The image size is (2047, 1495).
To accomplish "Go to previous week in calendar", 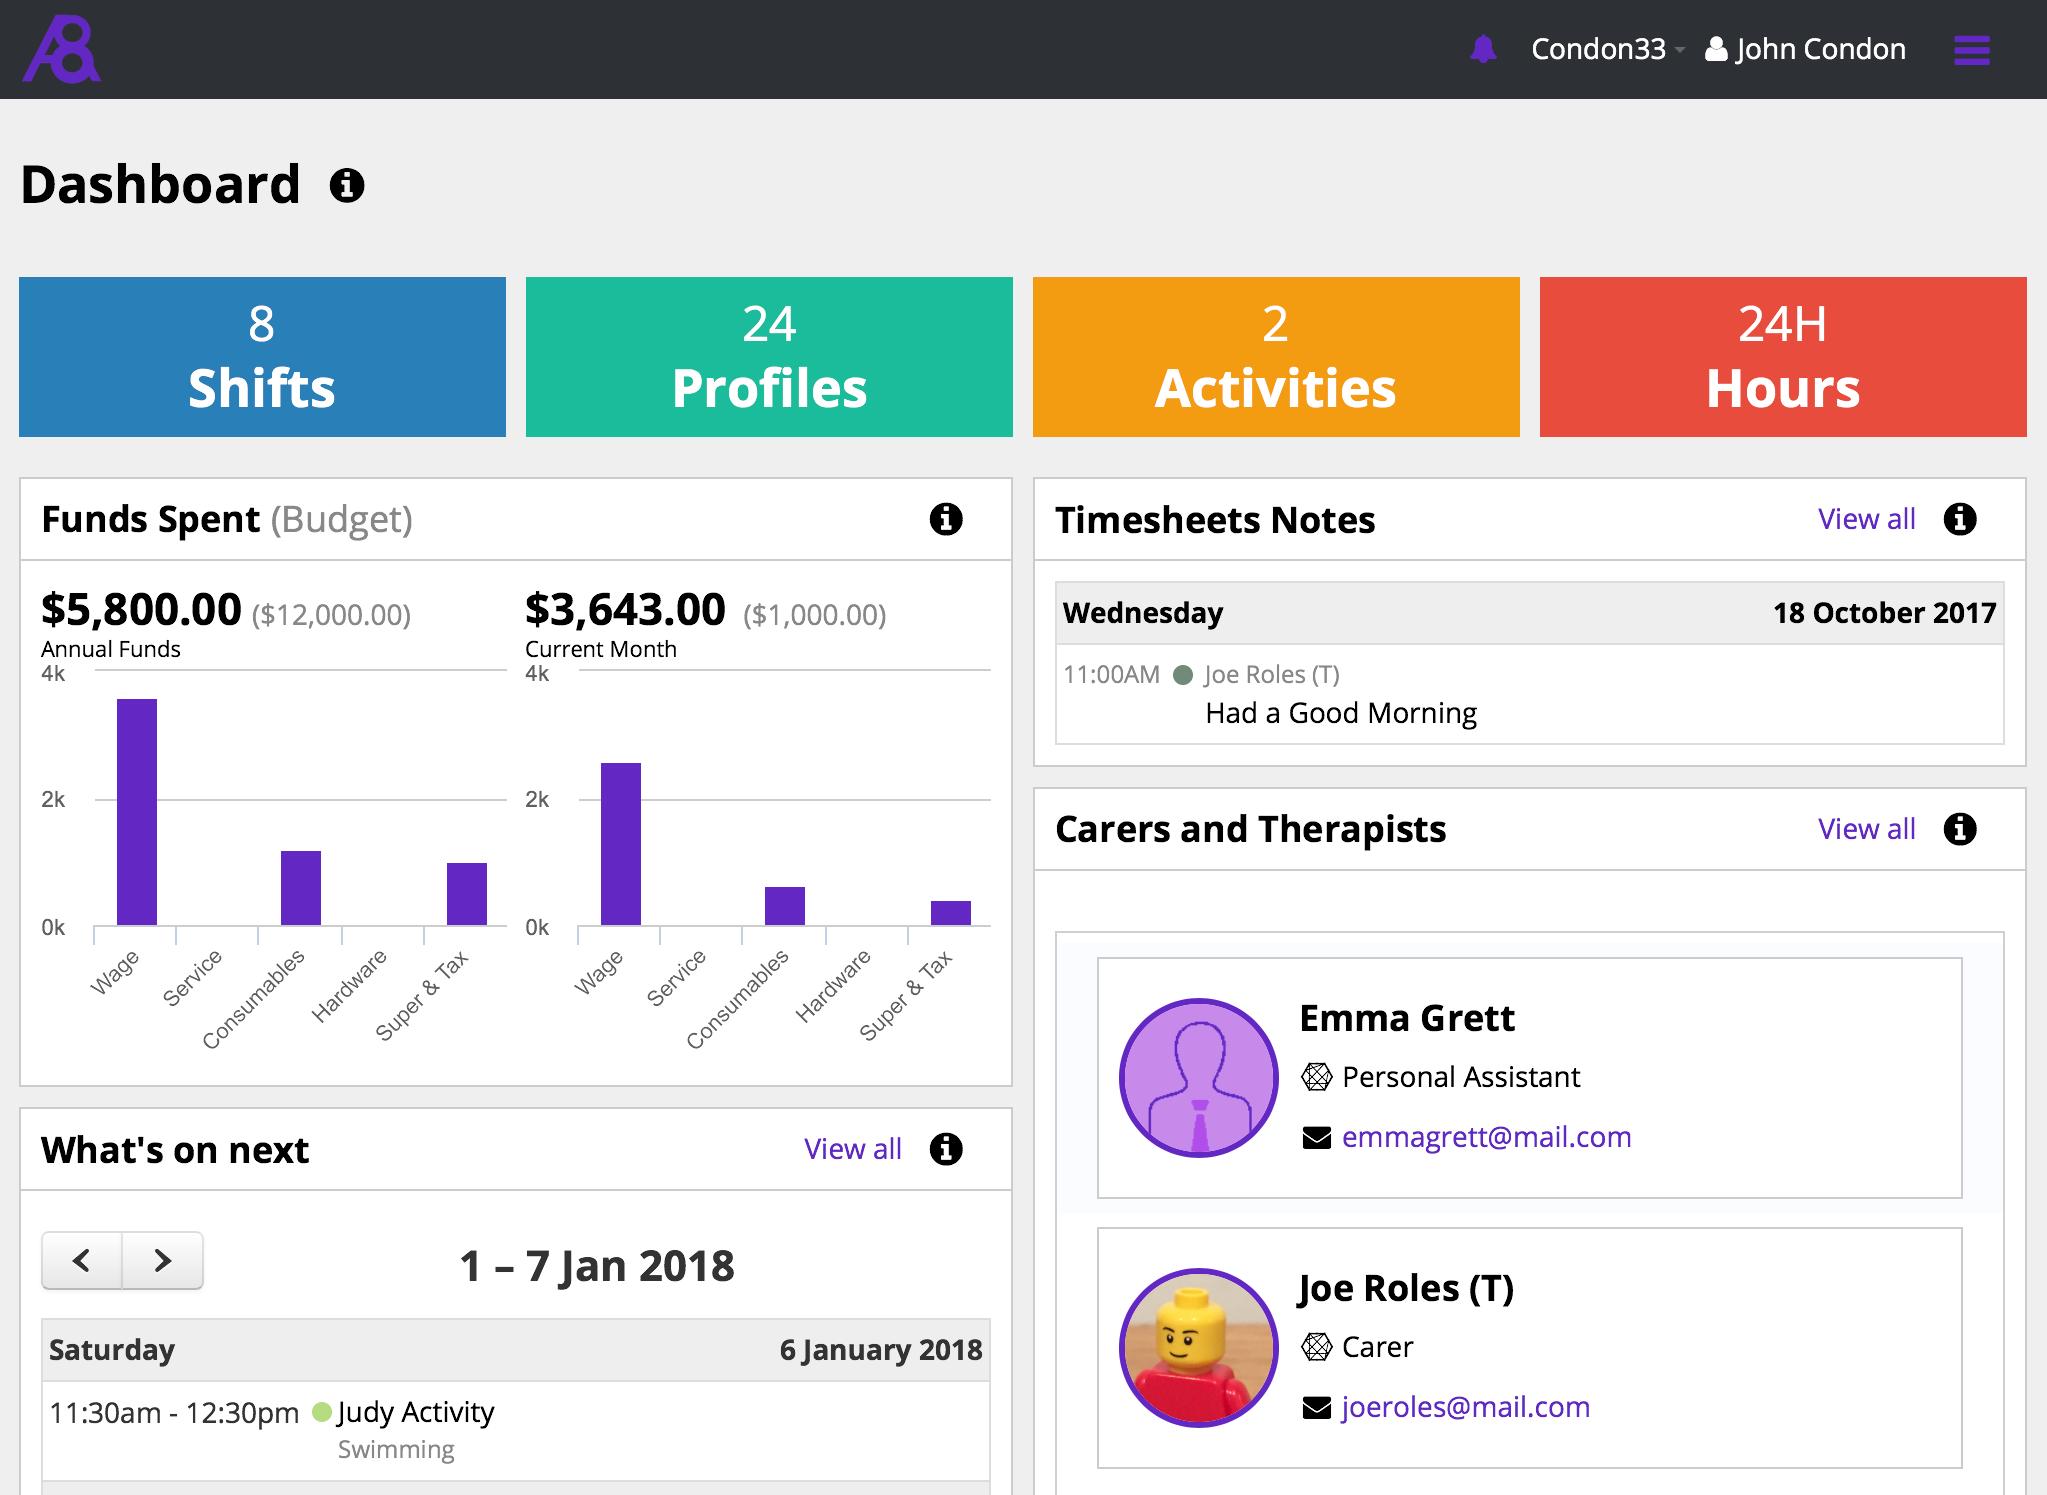I will (x=82, y=1260).
